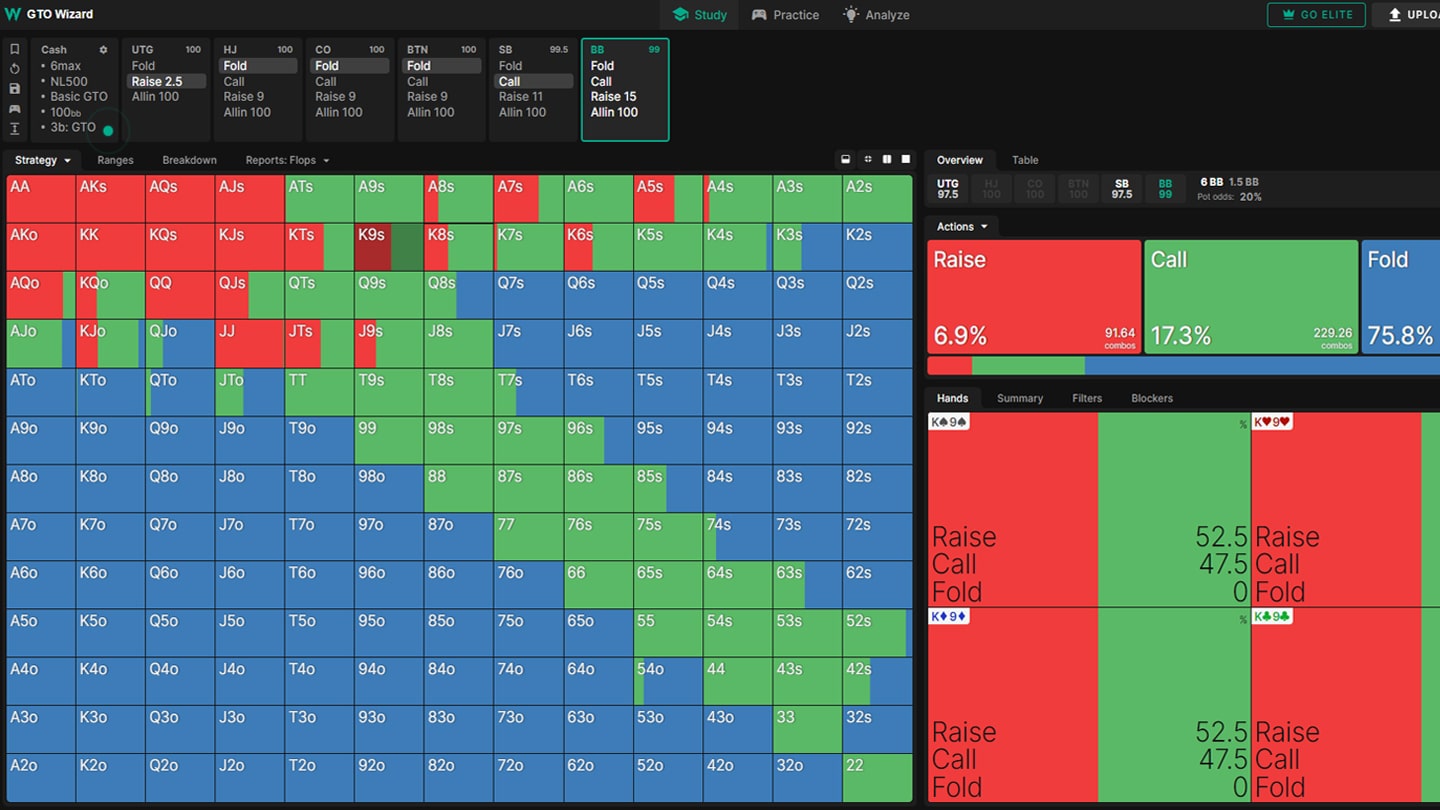1440x810 pixels.
Task: Click the GO ELITE button
Action: 1316,15
